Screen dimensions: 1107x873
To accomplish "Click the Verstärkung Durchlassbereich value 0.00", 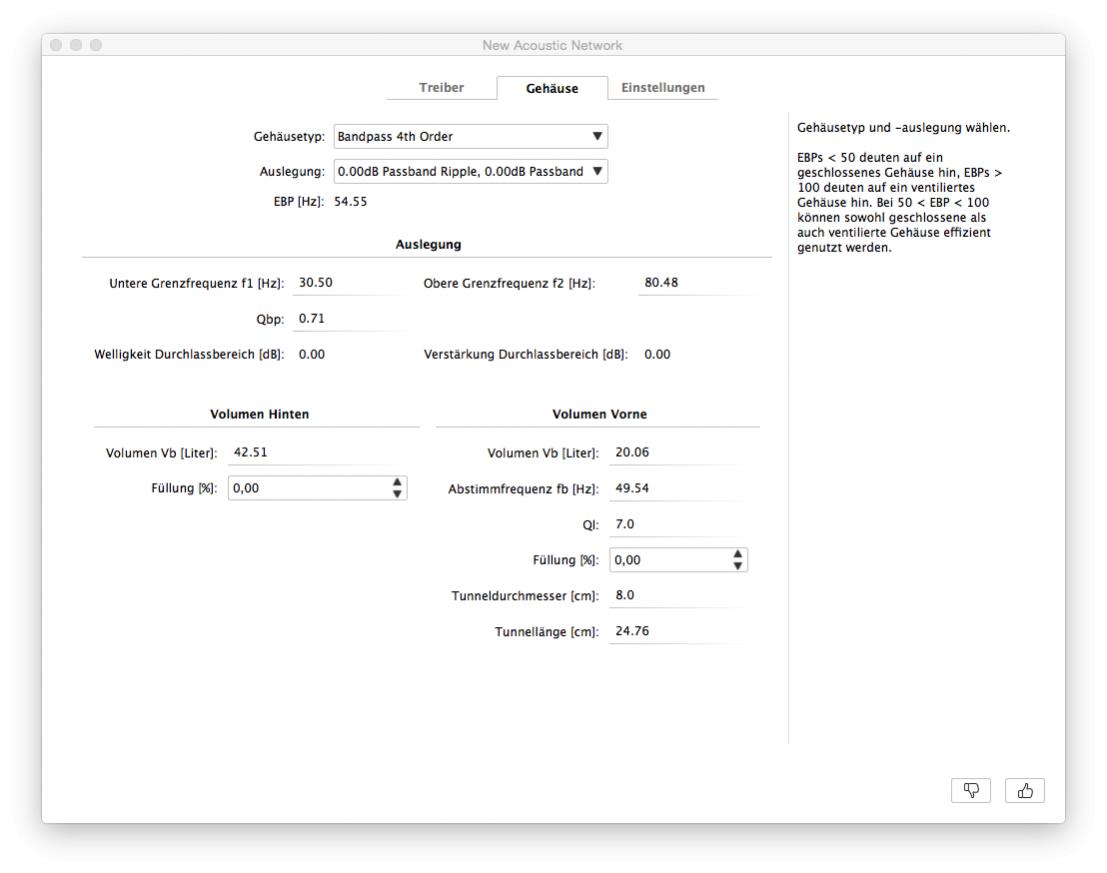I will [657, 354].
